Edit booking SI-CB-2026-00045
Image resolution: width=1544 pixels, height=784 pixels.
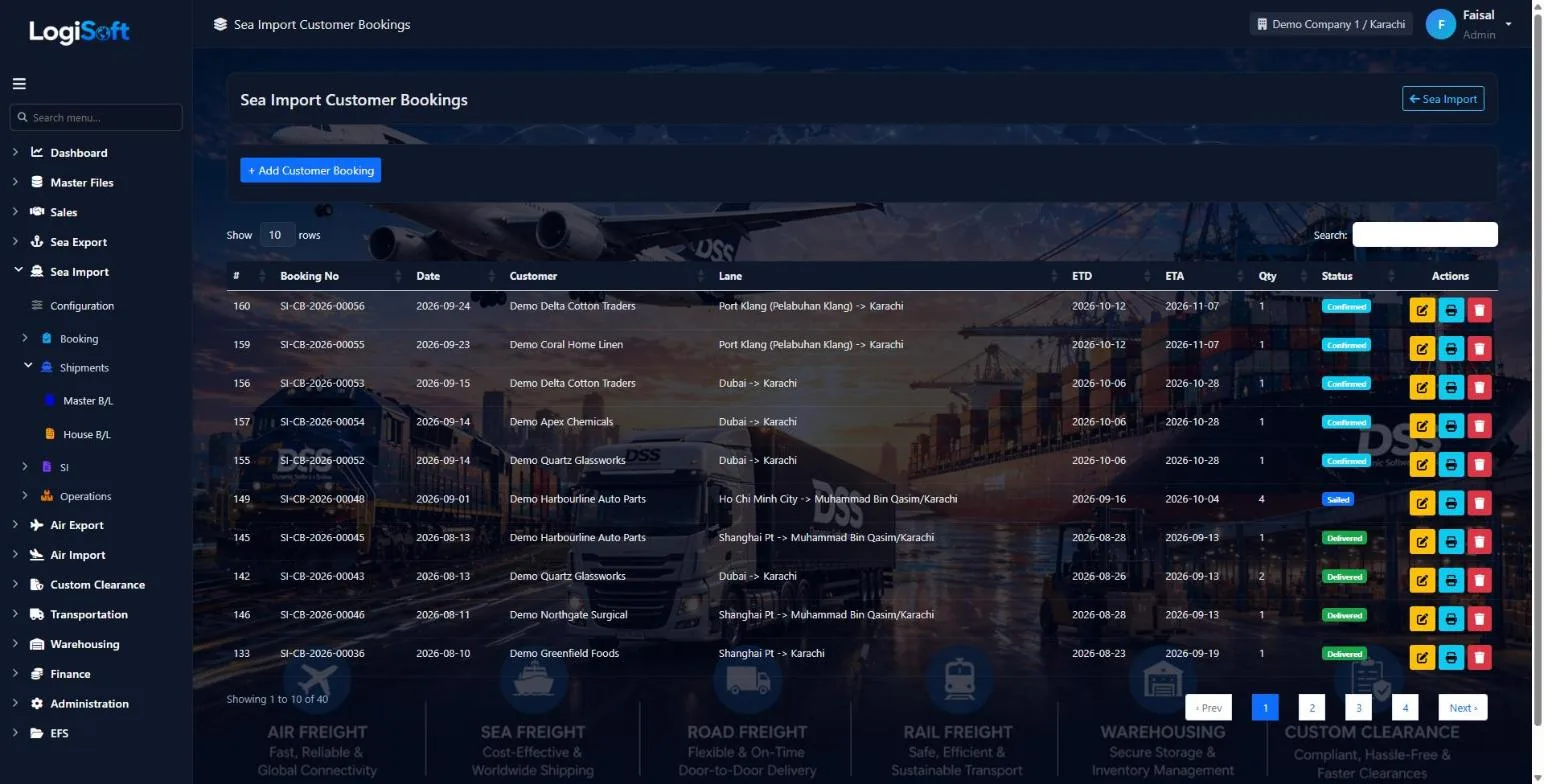[x=1421, y=541]
